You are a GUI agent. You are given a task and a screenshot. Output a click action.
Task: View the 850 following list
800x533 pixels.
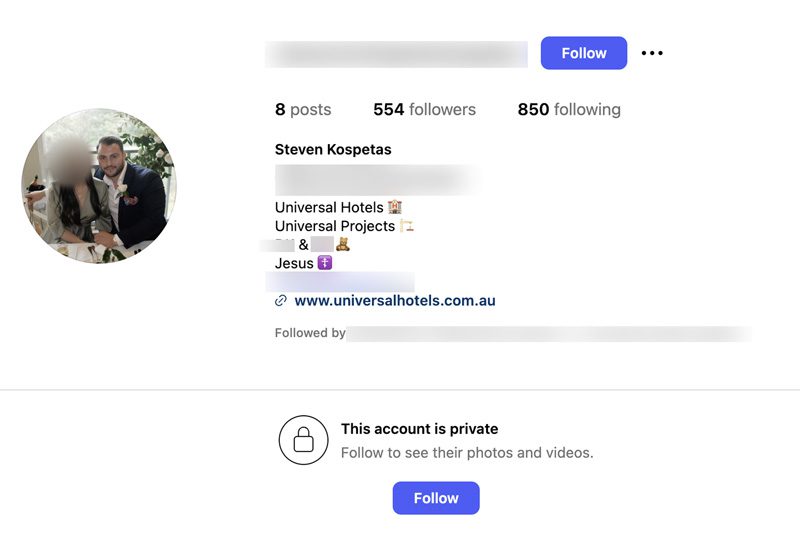(569, 110)
